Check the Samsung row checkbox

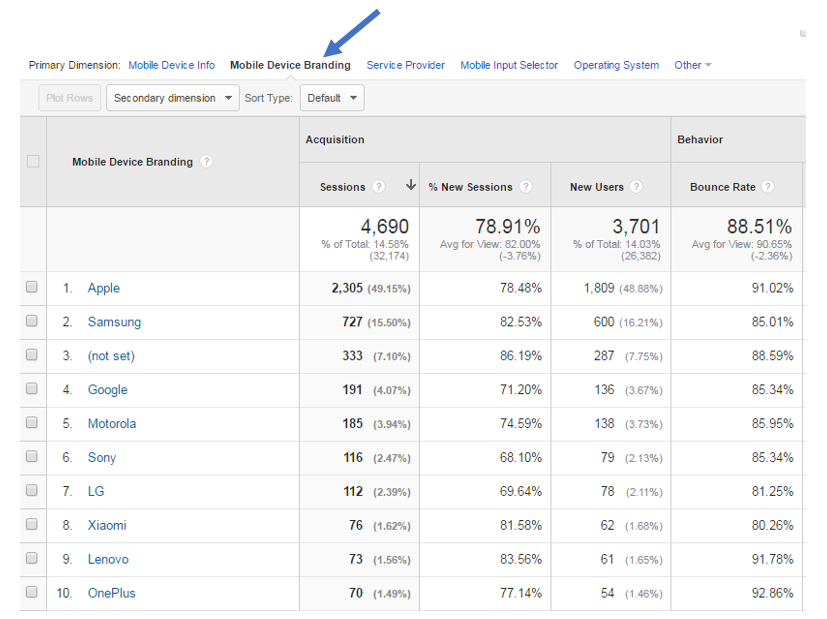32,321
